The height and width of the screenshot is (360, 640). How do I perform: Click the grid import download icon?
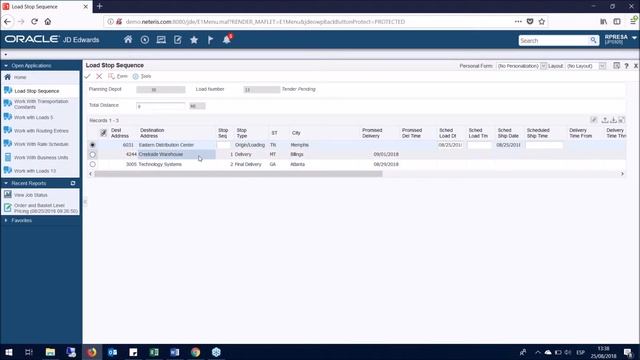point(613,120)
